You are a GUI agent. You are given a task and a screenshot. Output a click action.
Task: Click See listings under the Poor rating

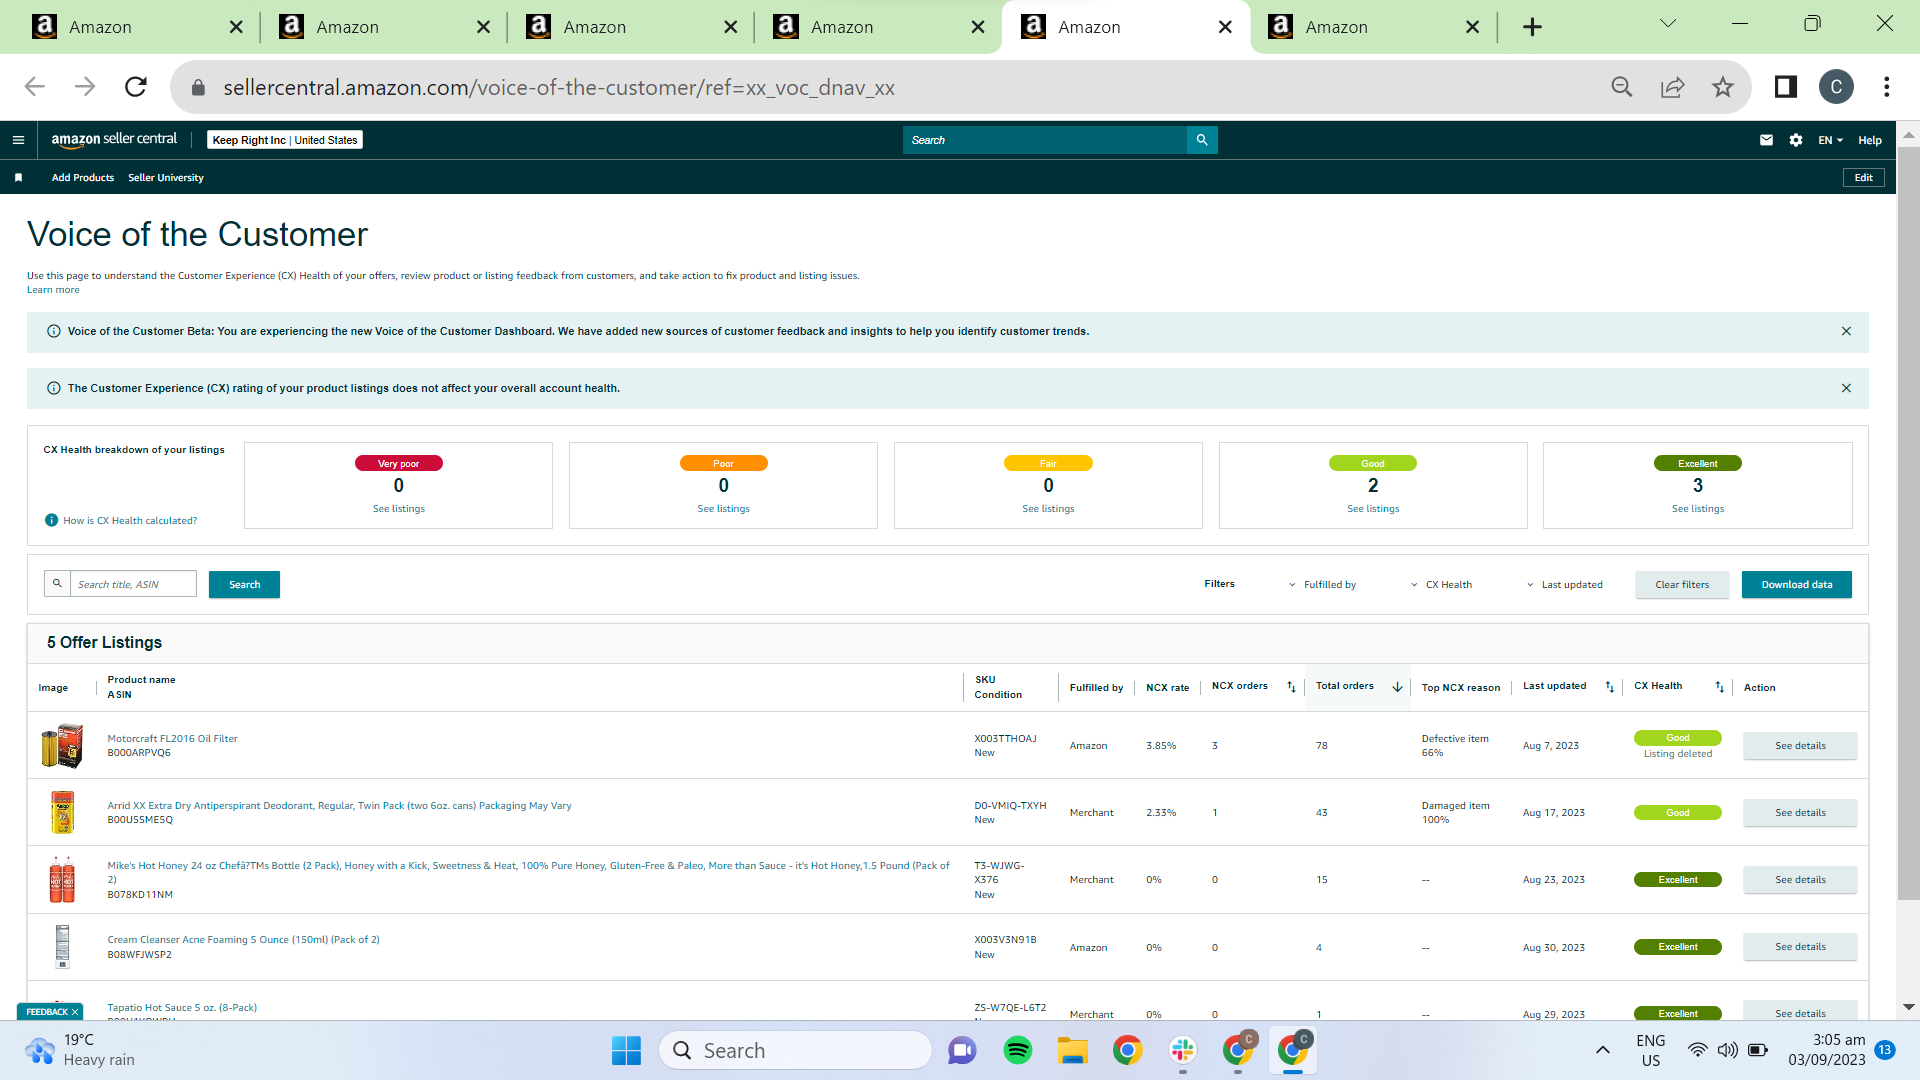pos(723,509)
